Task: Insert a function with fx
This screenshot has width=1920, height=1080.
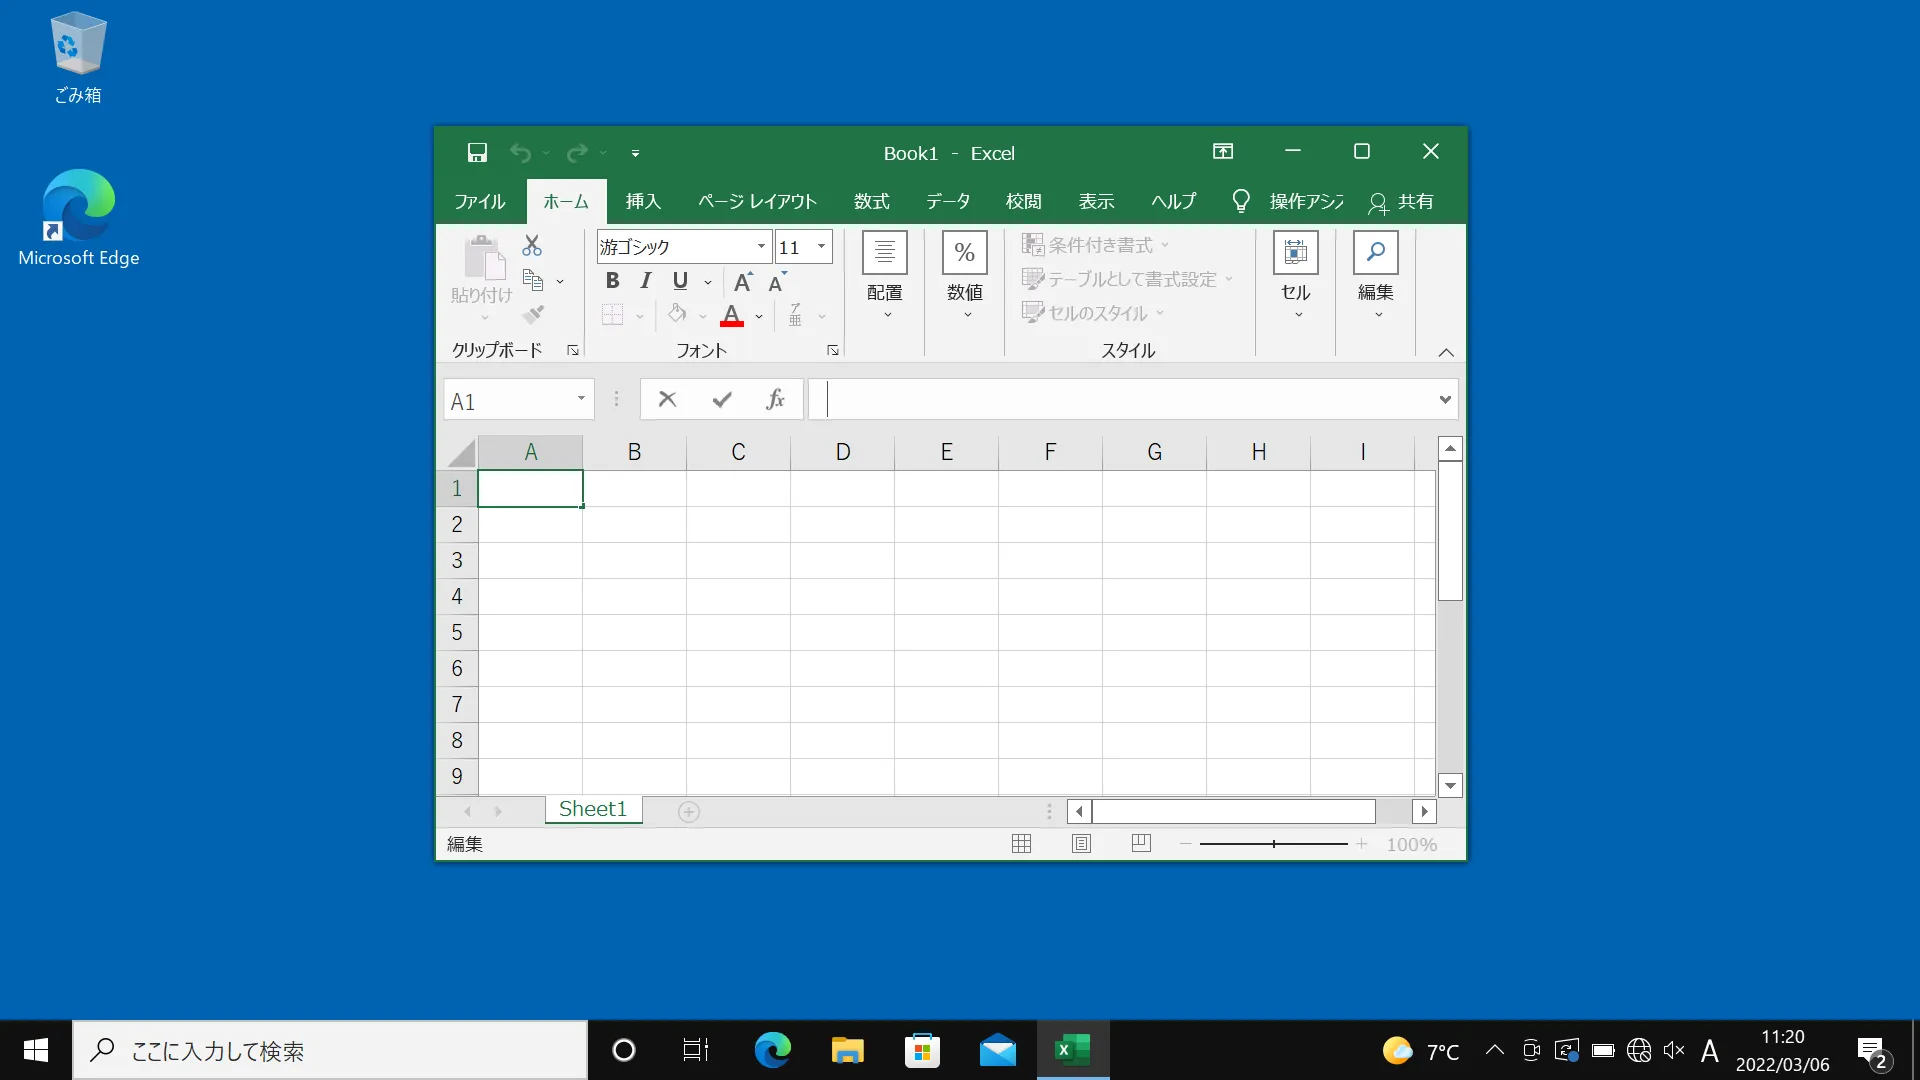Action: click(775, 400)
